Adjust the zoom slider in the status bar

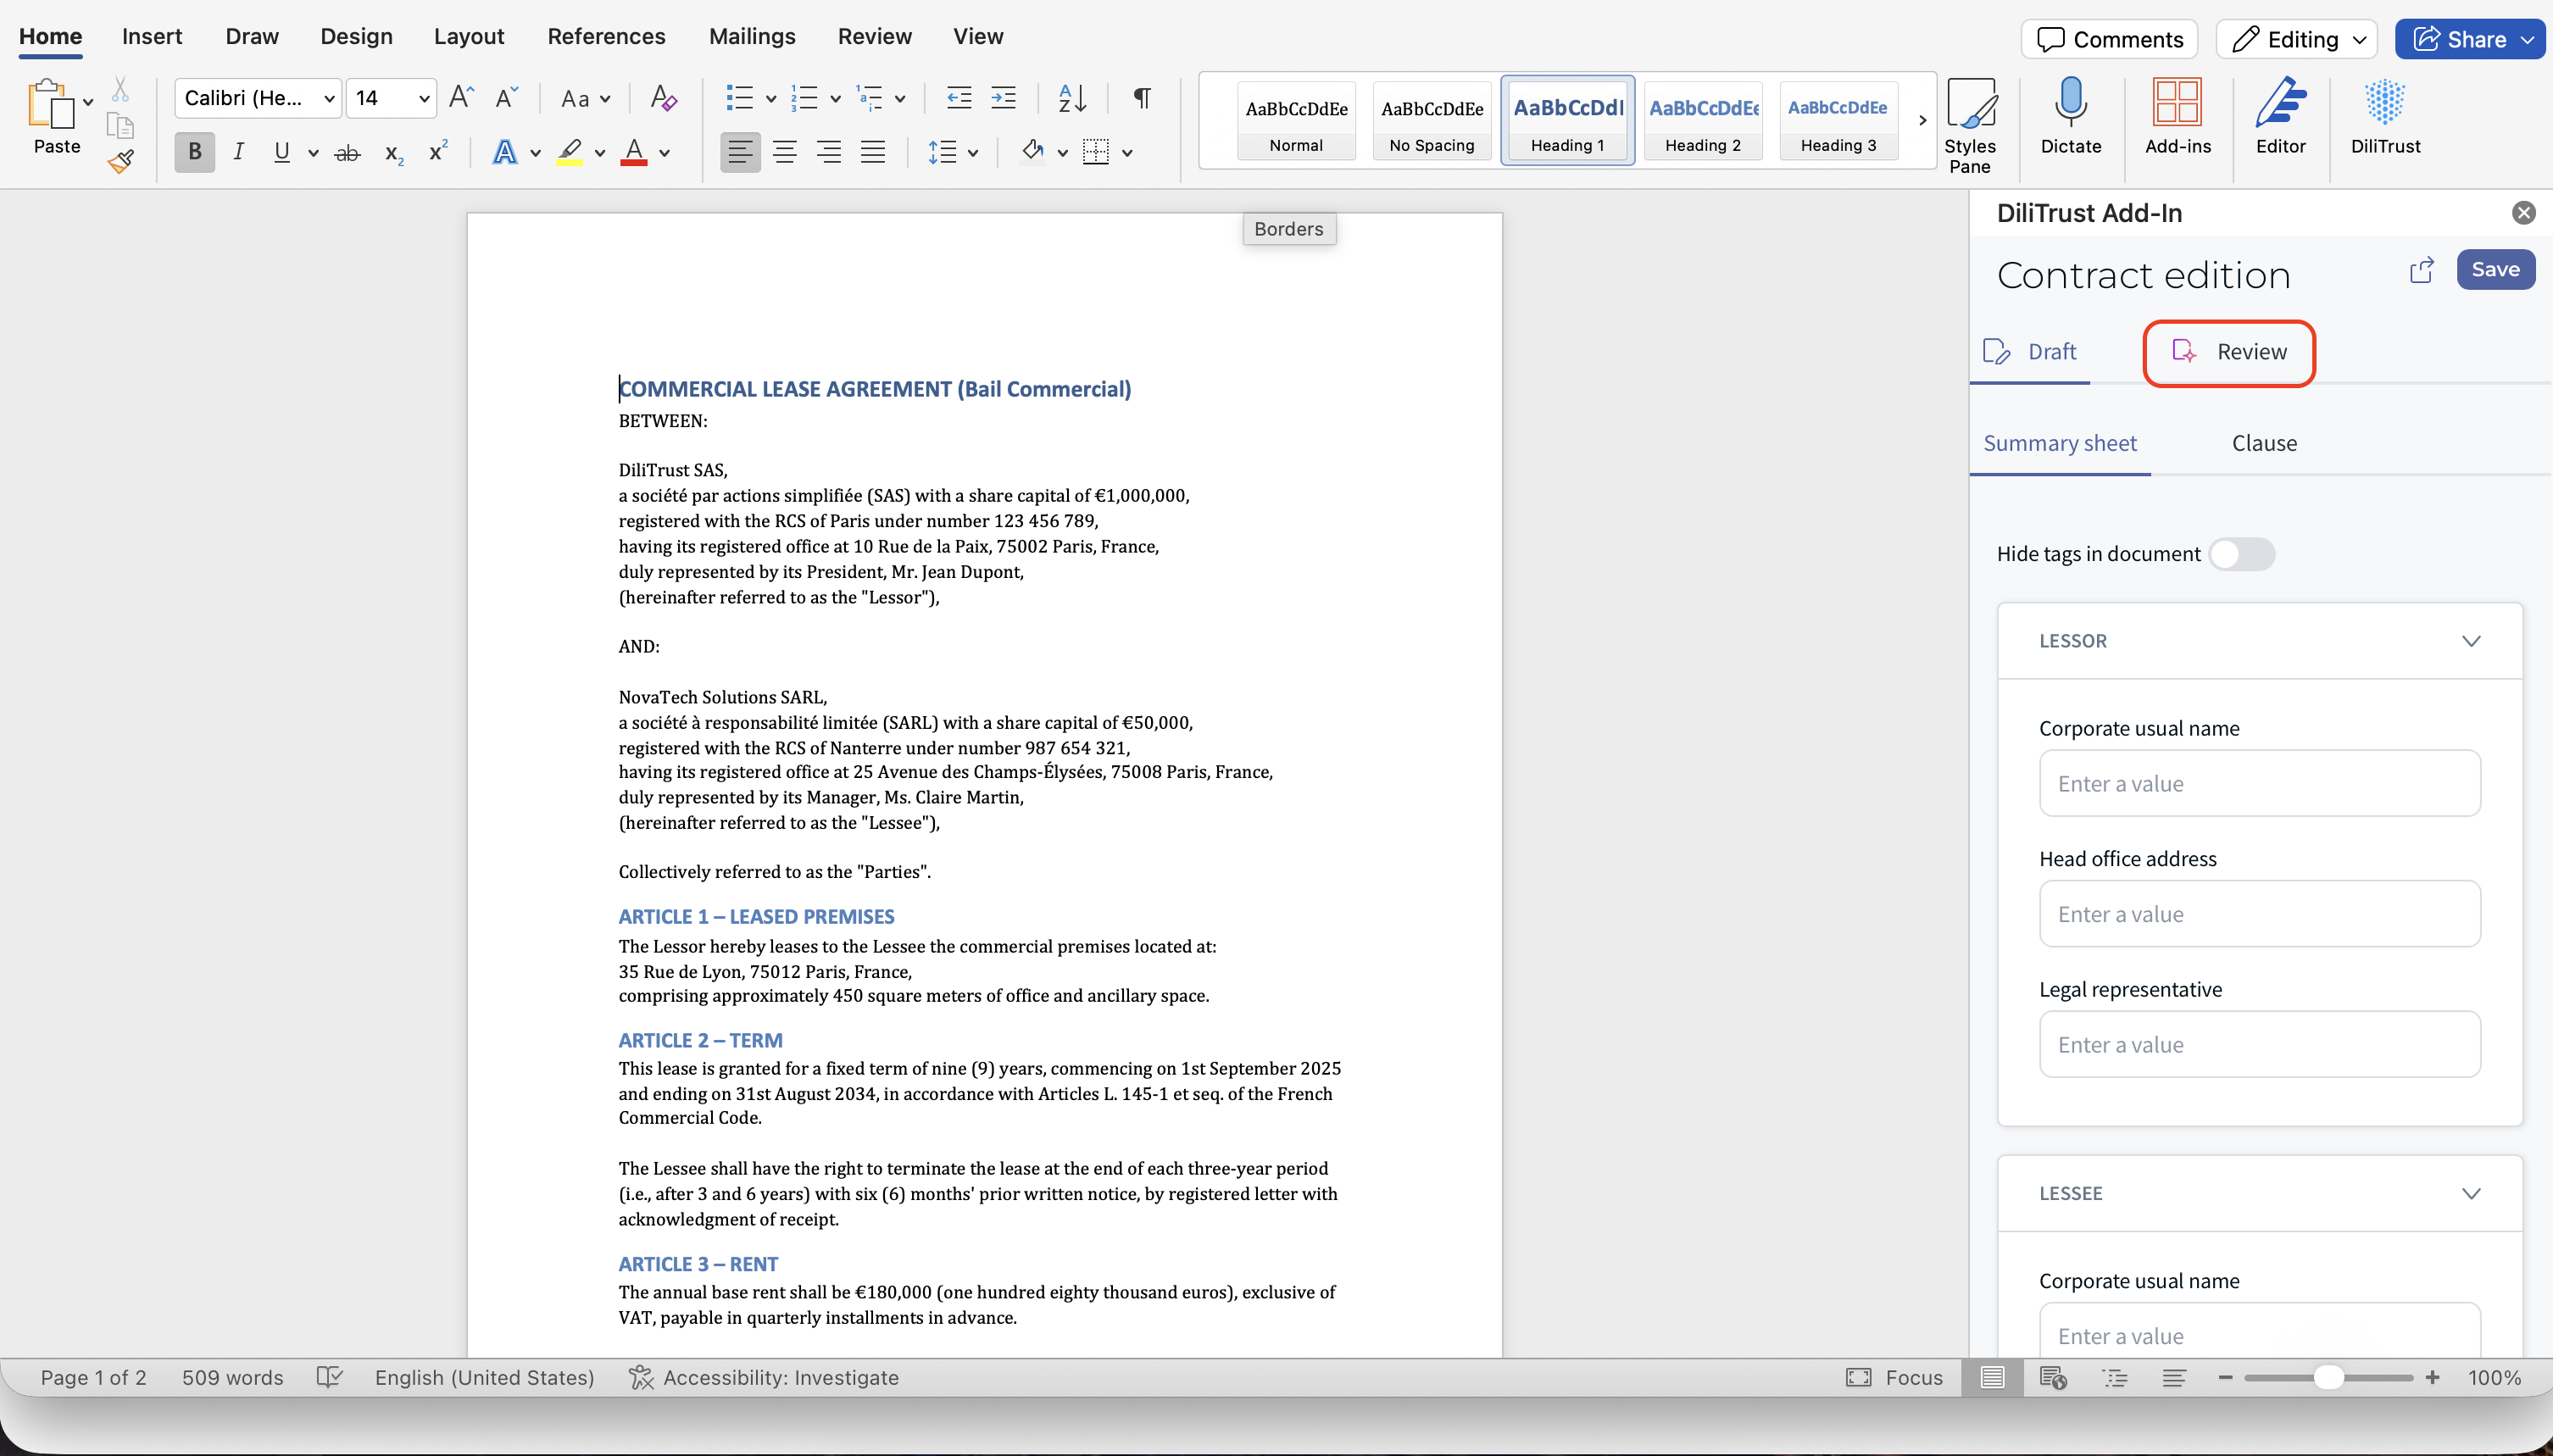(2329, 1378)
